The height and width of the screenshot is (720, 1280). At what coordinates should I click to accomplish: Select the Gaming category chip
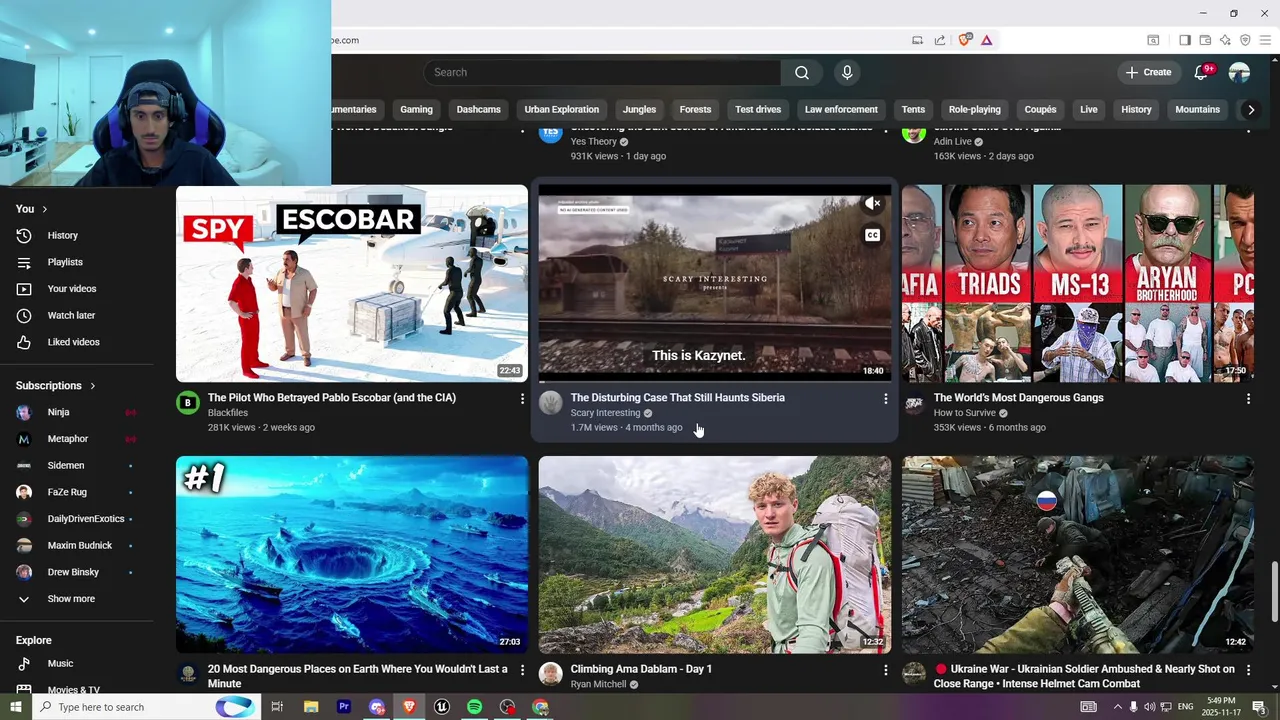click(416, 110)
